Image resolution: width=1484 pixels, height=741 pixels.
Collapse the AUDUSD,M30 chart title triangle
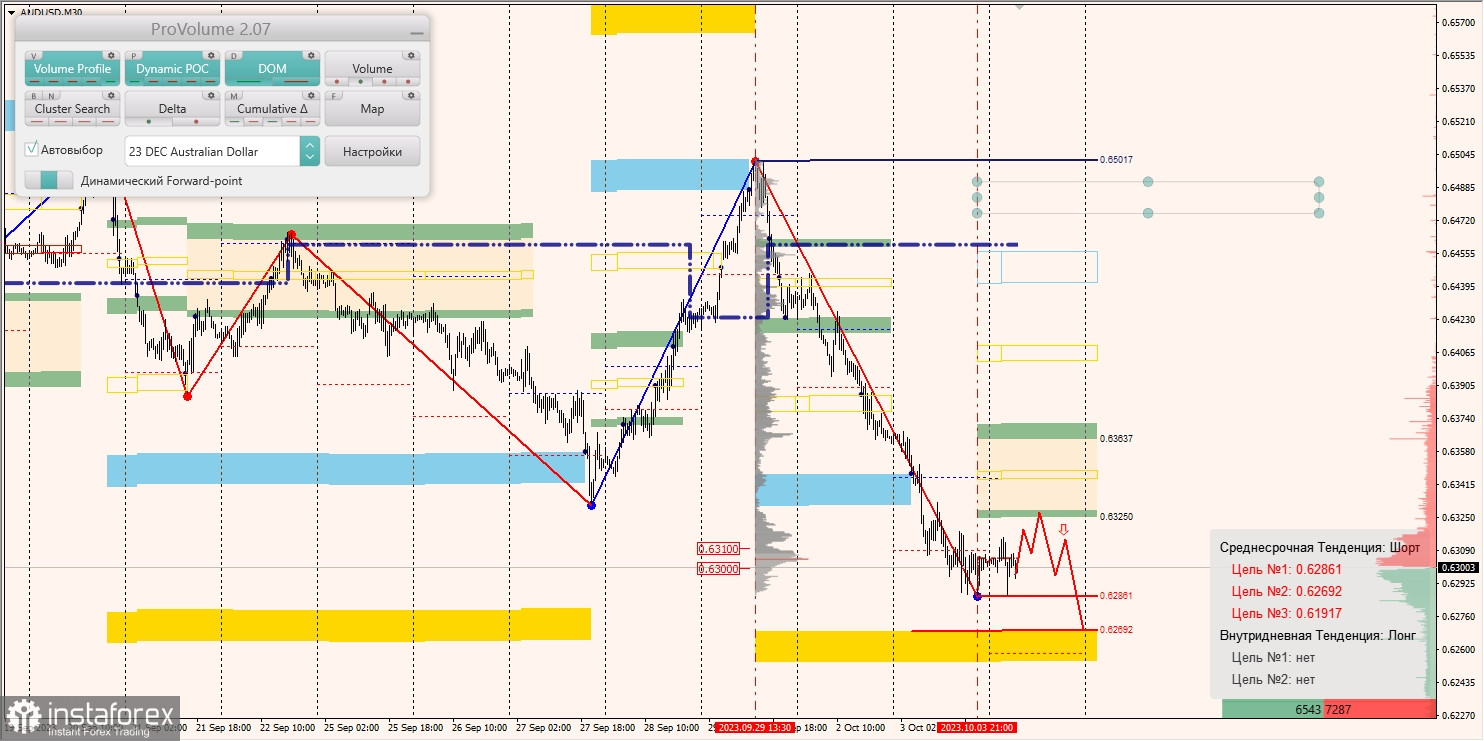(x=11, y=12)
